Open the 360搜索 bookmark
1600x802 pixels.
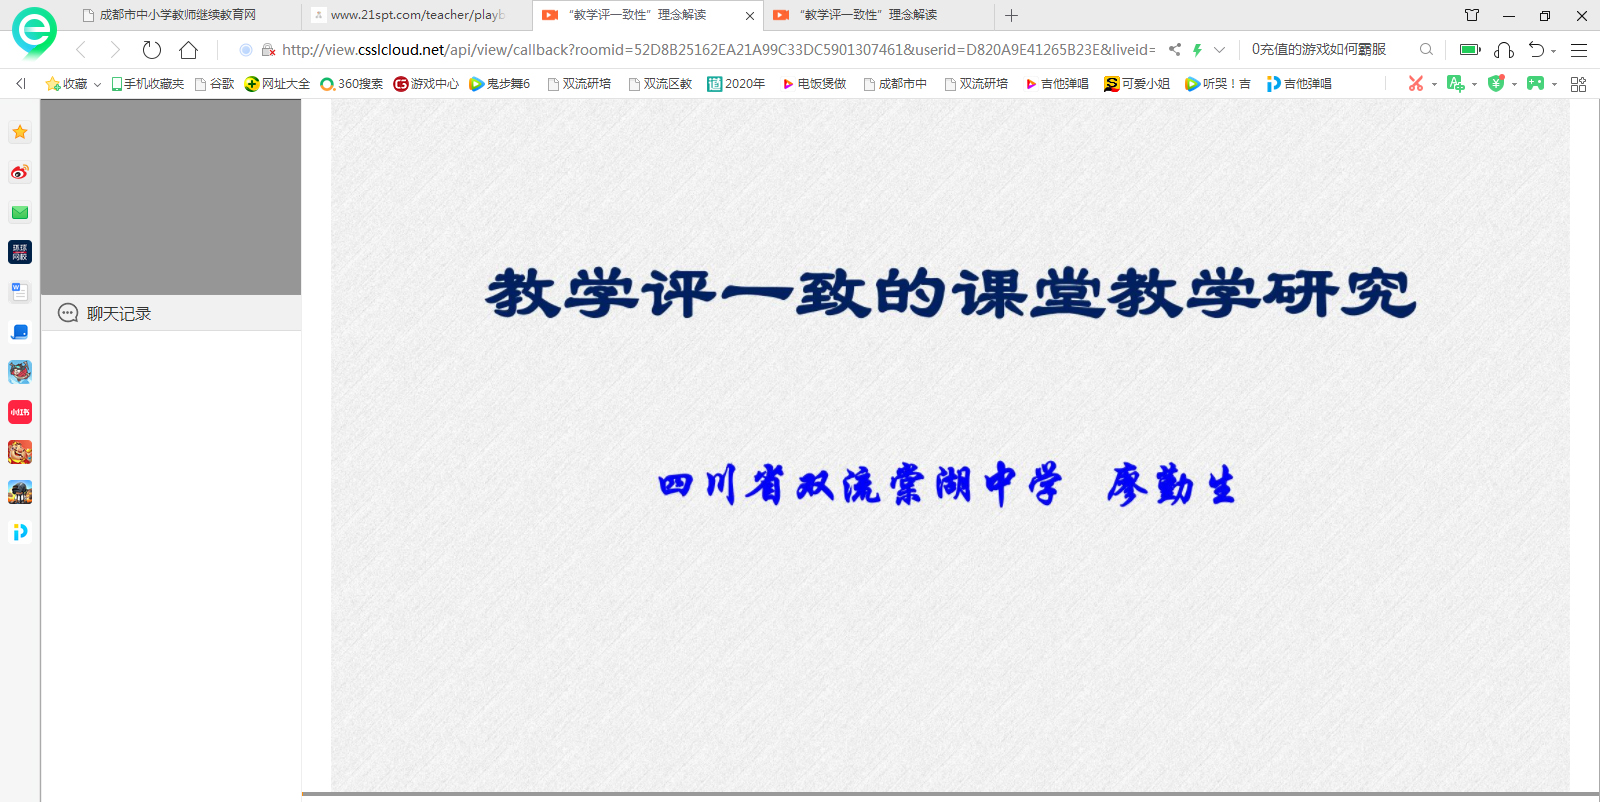[352, 84]
